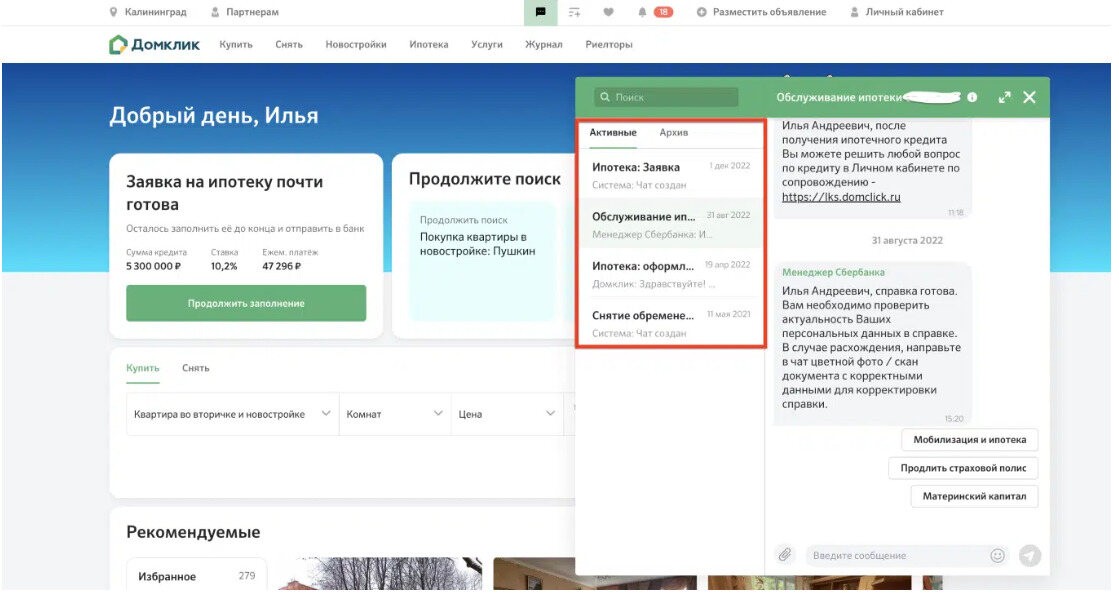Click the saved searches icon near the chat icon
Screen dimensions: 1119x593
(x=575, y=12)
